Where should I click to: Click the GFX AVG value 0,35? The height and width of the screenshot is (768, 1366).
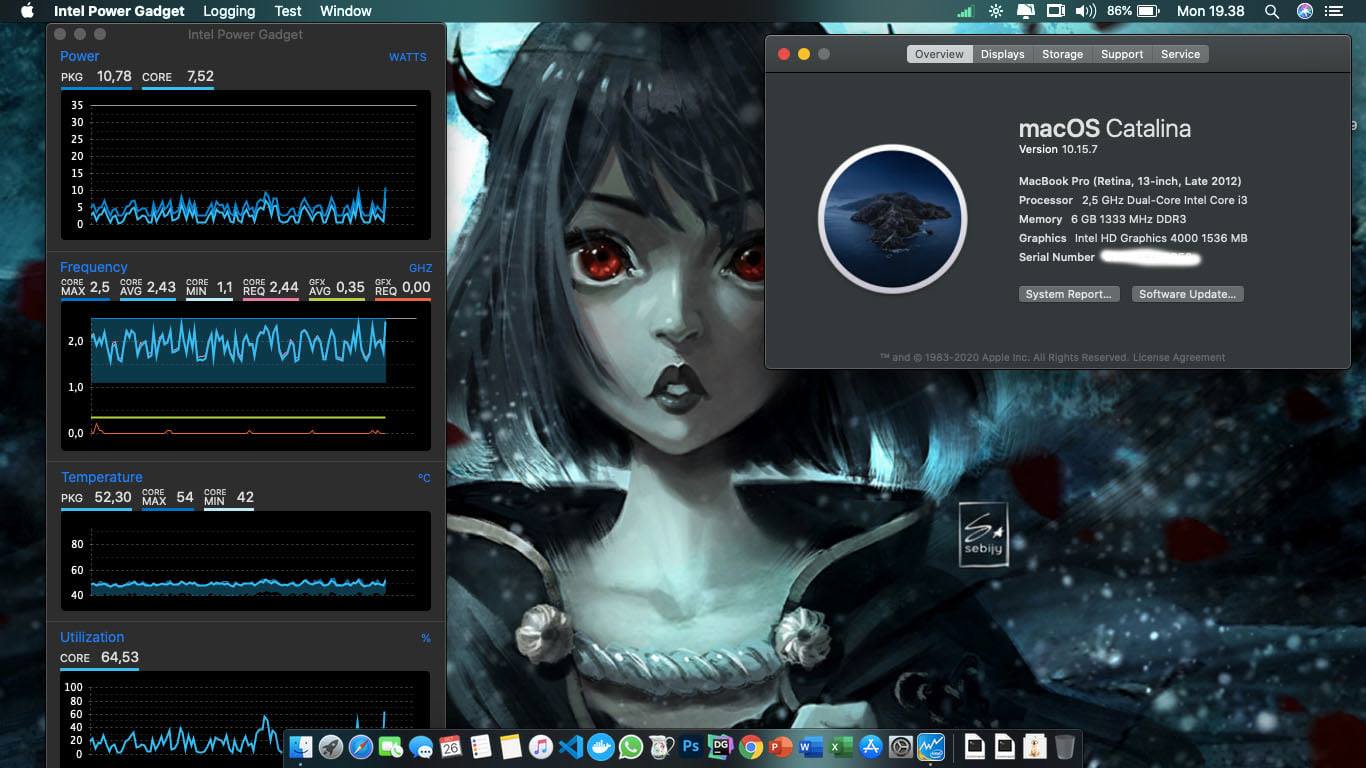(x=350, y=287)
